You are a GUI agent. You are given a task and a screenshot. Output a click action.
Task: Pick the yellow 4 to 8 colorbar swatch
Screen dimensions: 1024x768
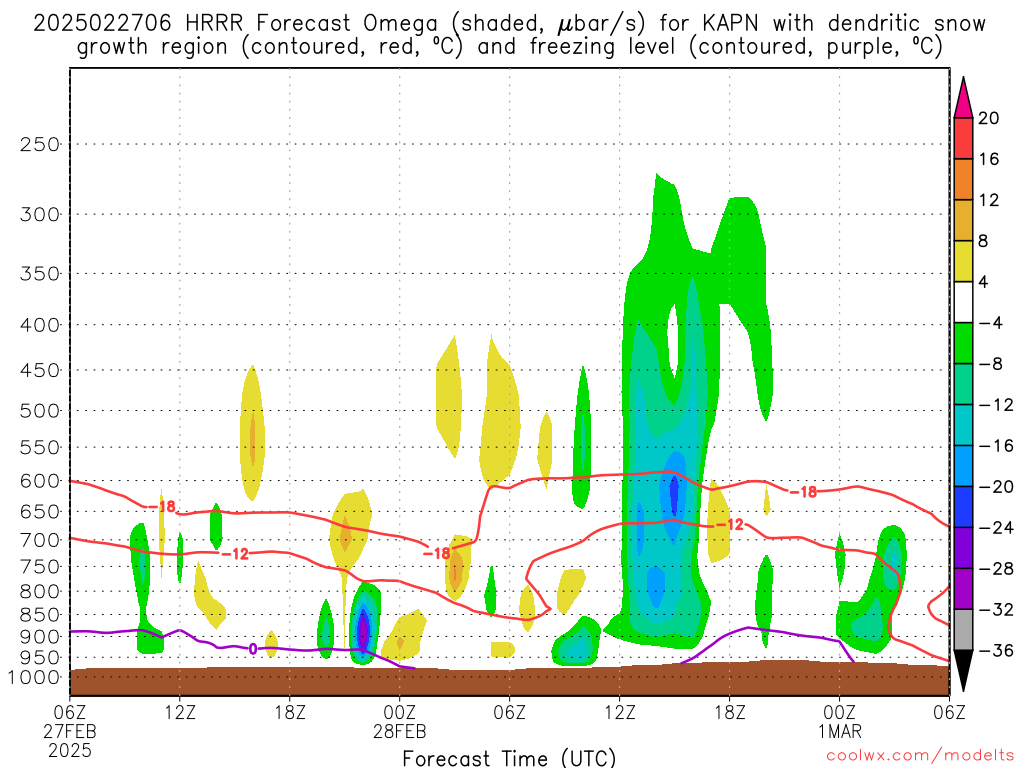tap(963, 262)
